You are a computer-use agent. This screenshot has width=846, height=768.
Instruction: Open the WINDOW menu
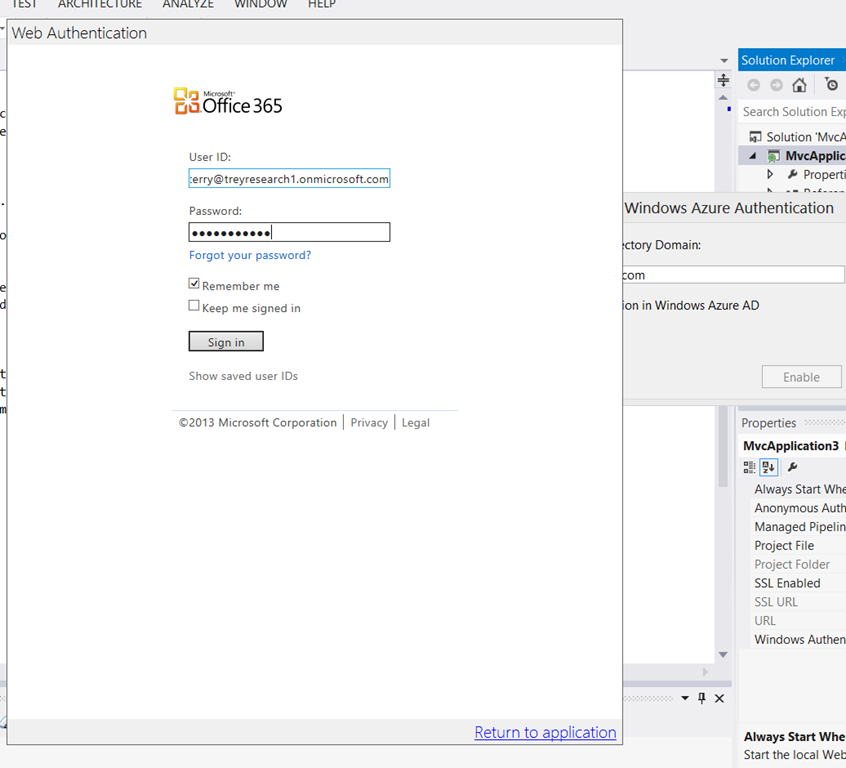coord(261,4)
